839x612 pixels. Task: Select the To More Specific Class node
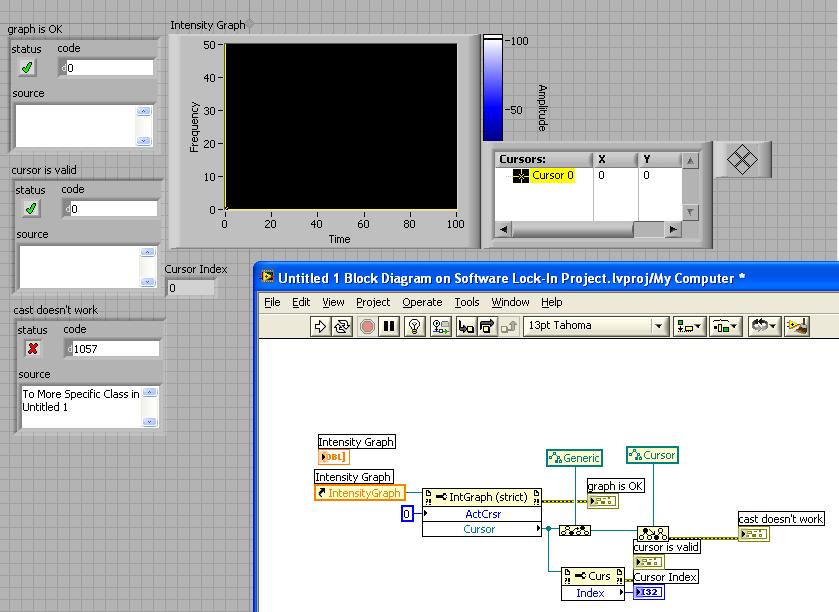pos(652,533)
